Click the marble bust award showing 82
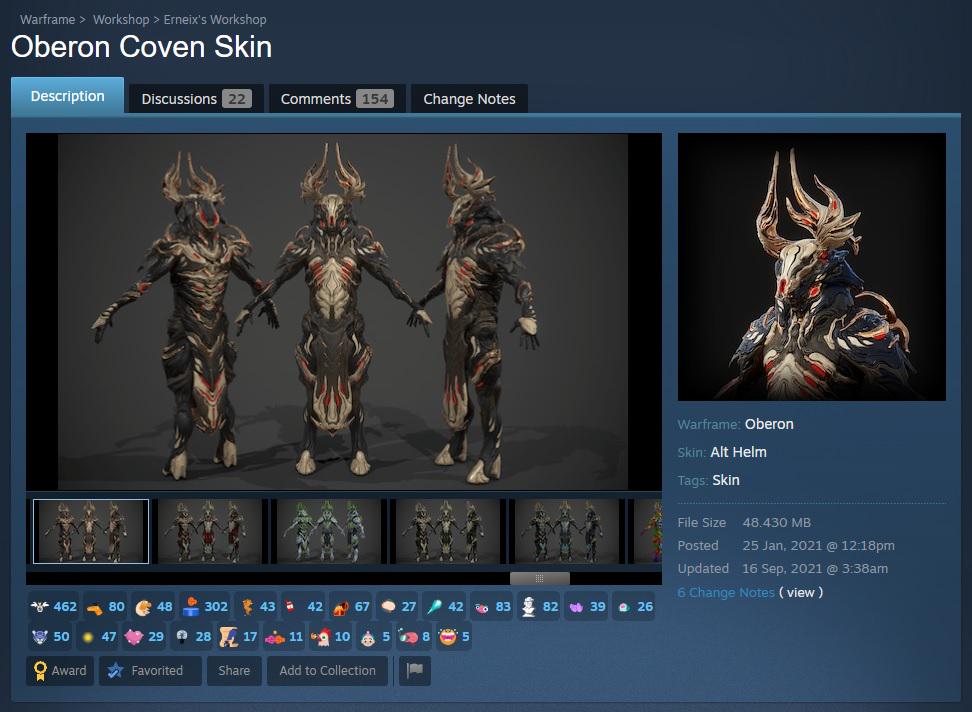The height and width of the screenshot is (712, 972). 539,606
